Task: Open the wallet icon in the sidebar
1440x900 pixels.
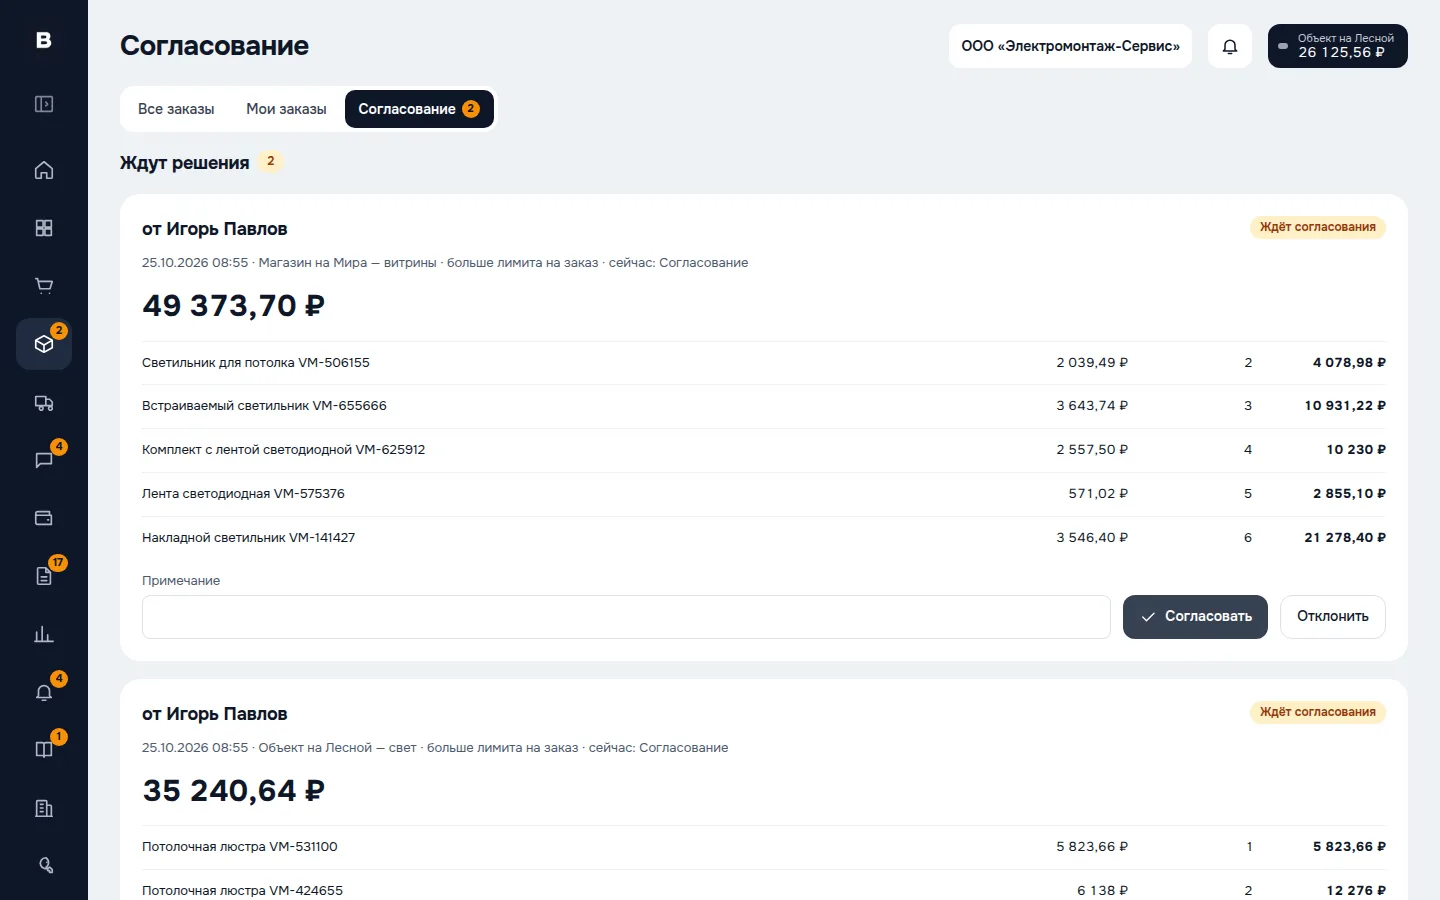Action: click(44, 518)
